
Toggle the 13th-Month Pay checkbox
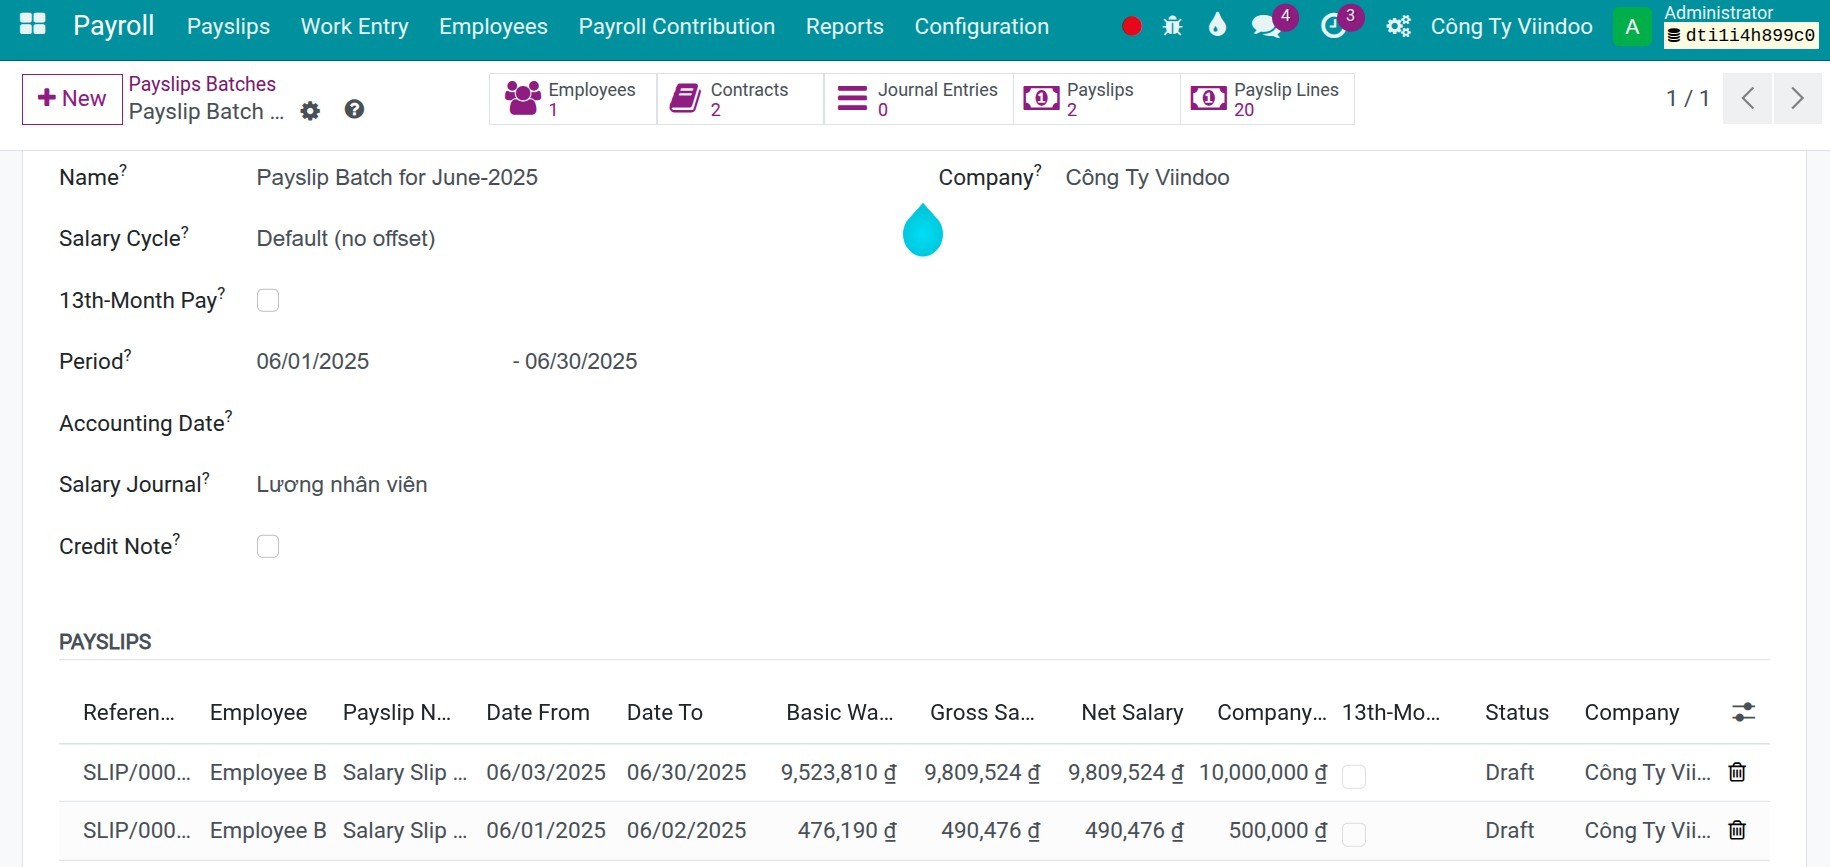(268, 300)
